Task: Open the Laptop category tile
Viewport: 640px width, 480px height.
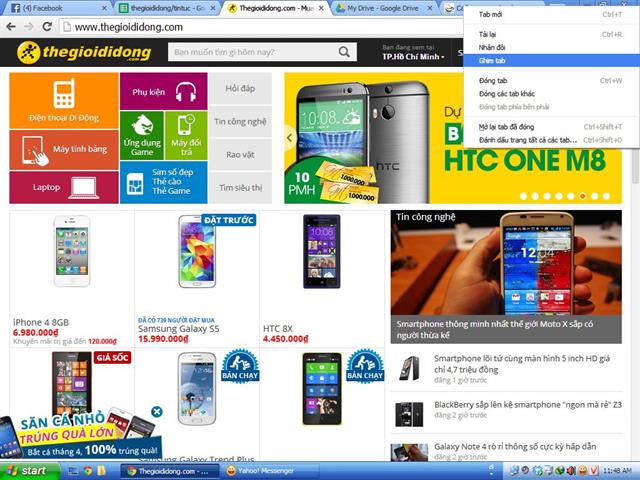Action: tap(64, 187)
